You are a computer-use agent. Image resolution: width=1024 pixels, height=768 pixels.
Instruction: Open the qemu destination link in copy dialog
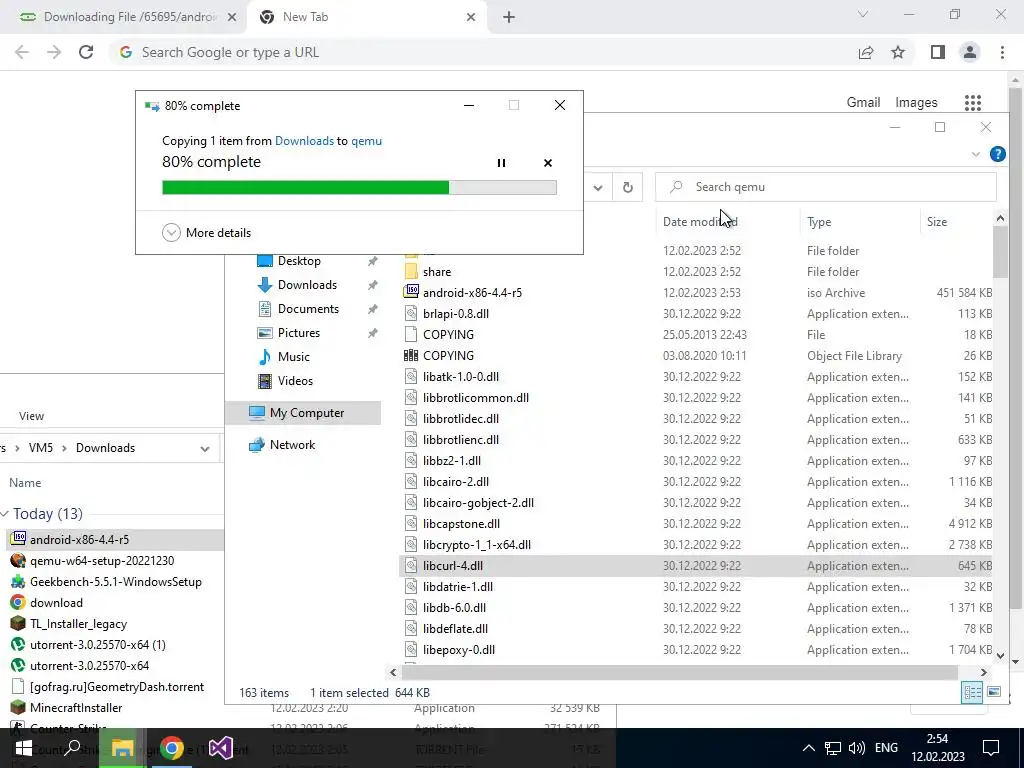366,140
